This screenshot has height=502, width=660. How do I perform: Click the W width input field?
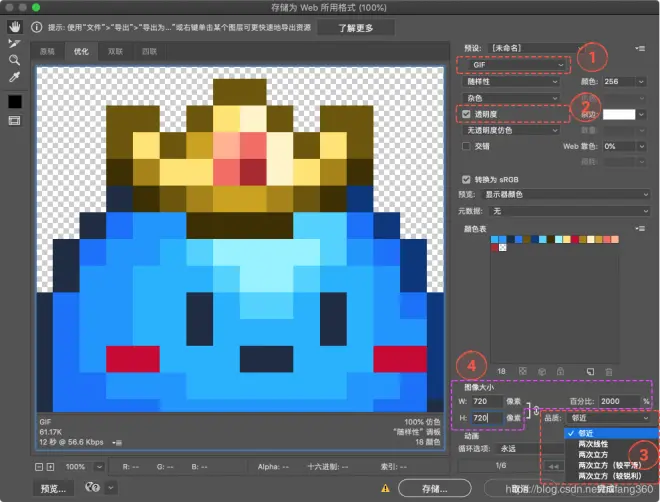coord(487,401)
